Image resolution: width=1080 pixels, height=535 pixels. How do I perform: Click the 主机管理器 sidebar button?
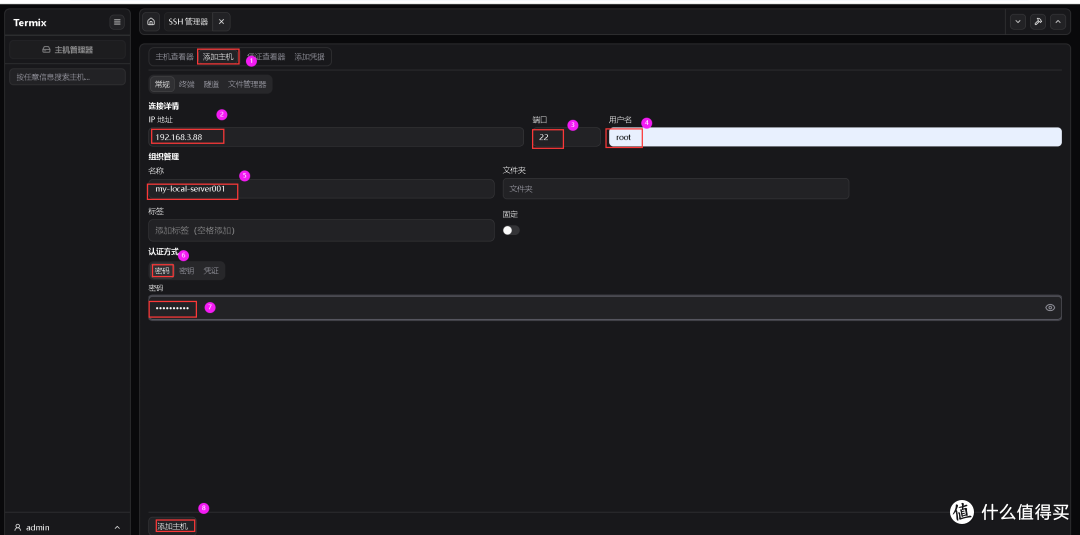pyautogui.click(x=68, y=50)
